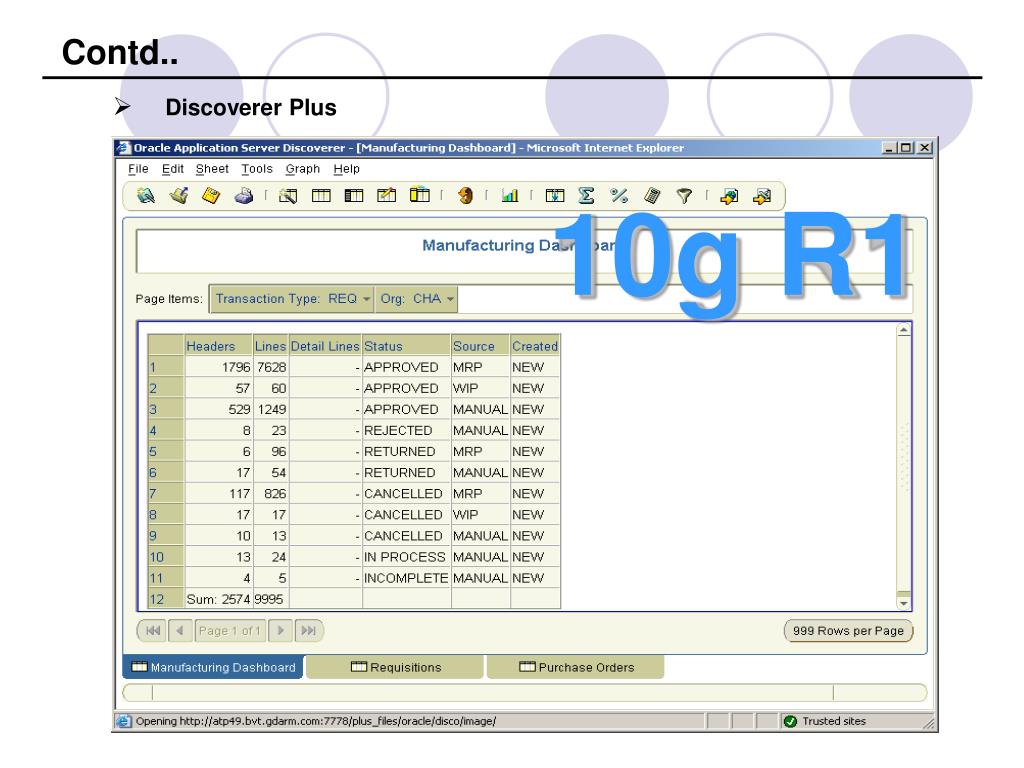Click the INCOMPLETE status cell

(x=407, y=578)
